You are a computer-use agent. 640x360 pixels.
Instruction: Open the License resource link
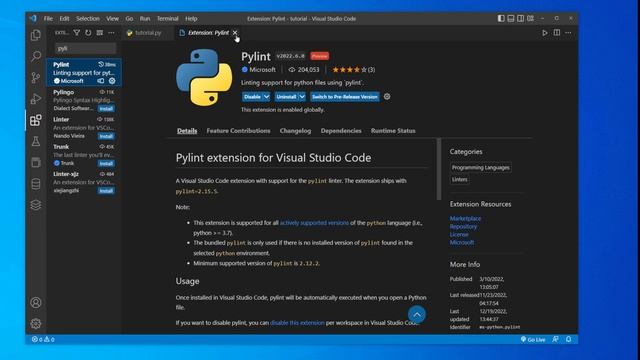pyautogui.click(x=459, y=234)
